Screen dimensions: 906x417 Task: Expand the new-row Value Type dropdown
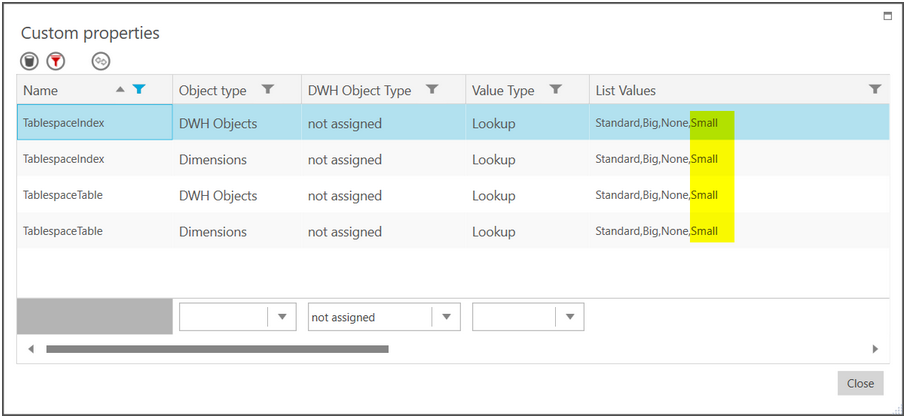[570, 317]
